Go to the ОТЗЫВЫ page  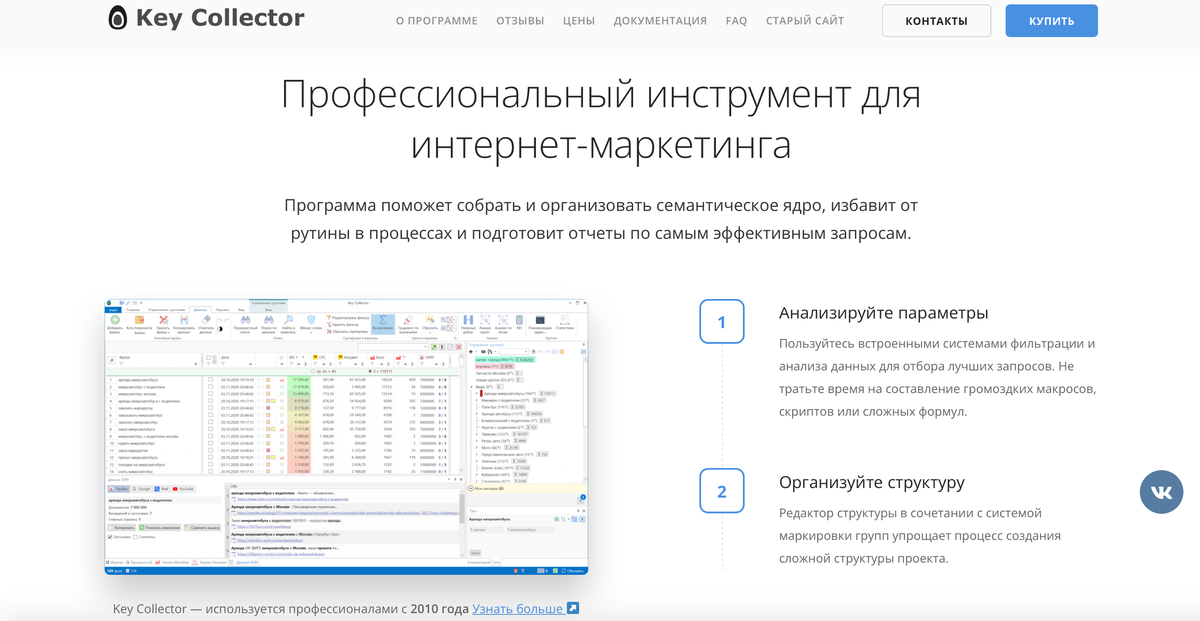(520, 21)
